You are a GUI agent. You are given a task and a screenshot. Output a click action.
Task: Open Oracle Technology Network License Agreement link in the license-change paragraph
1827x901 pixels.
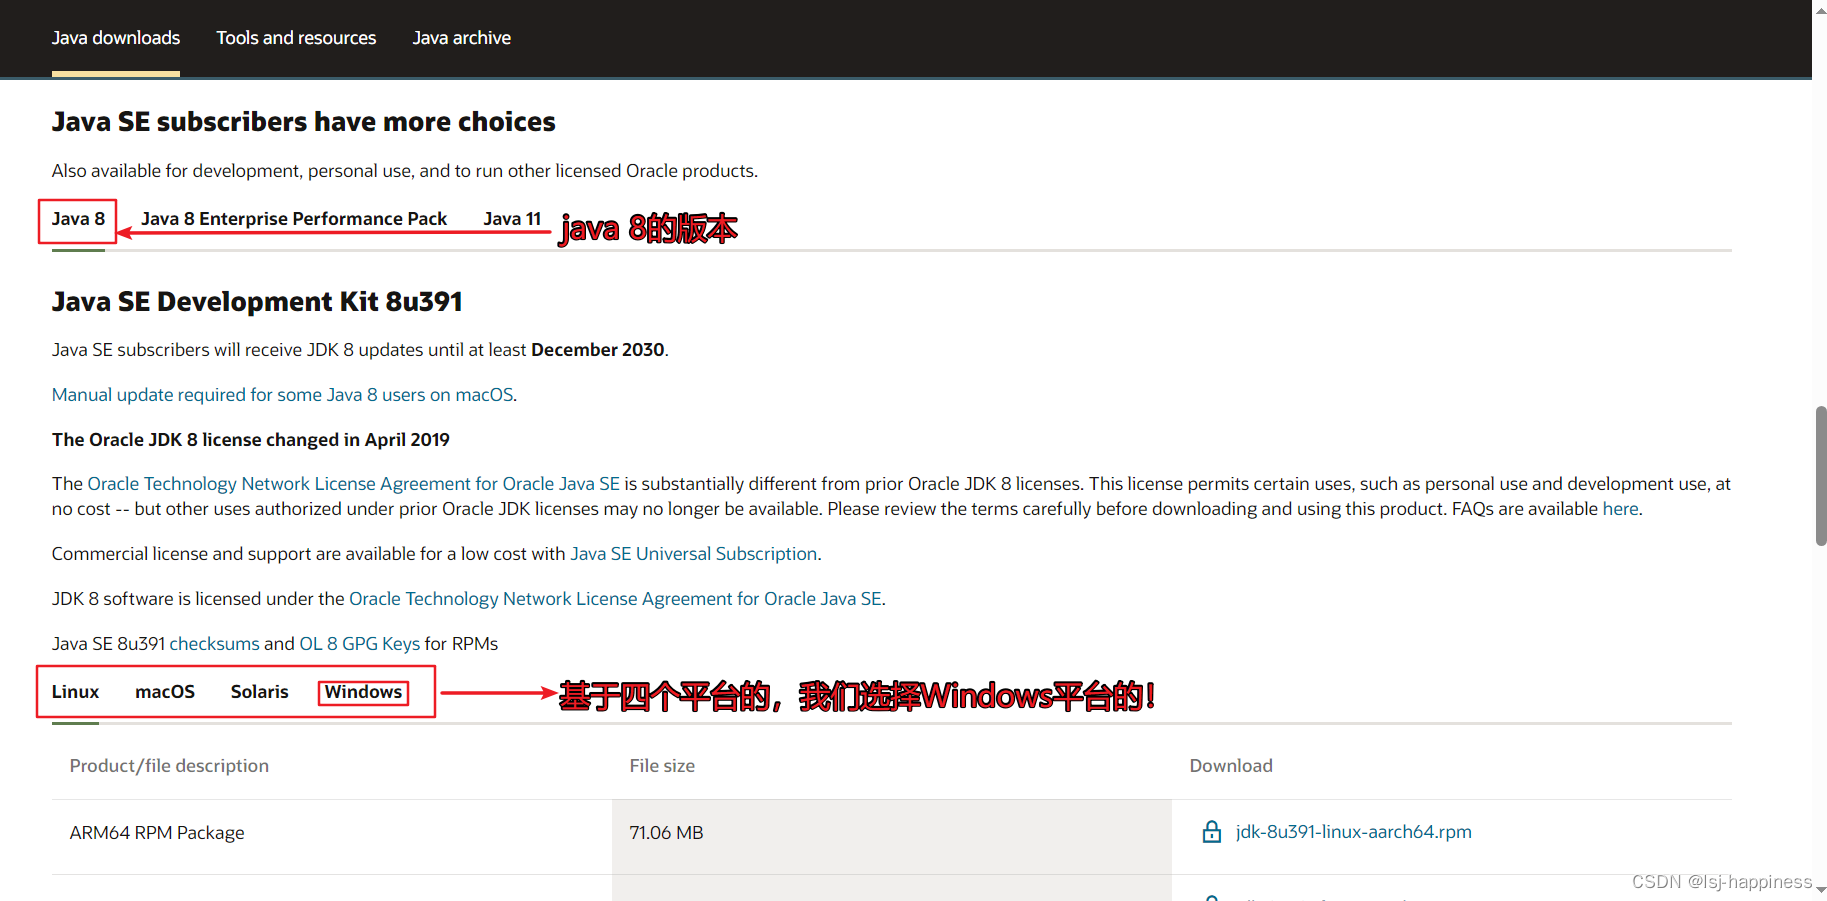pyautogui.click(x=354, y=484)
